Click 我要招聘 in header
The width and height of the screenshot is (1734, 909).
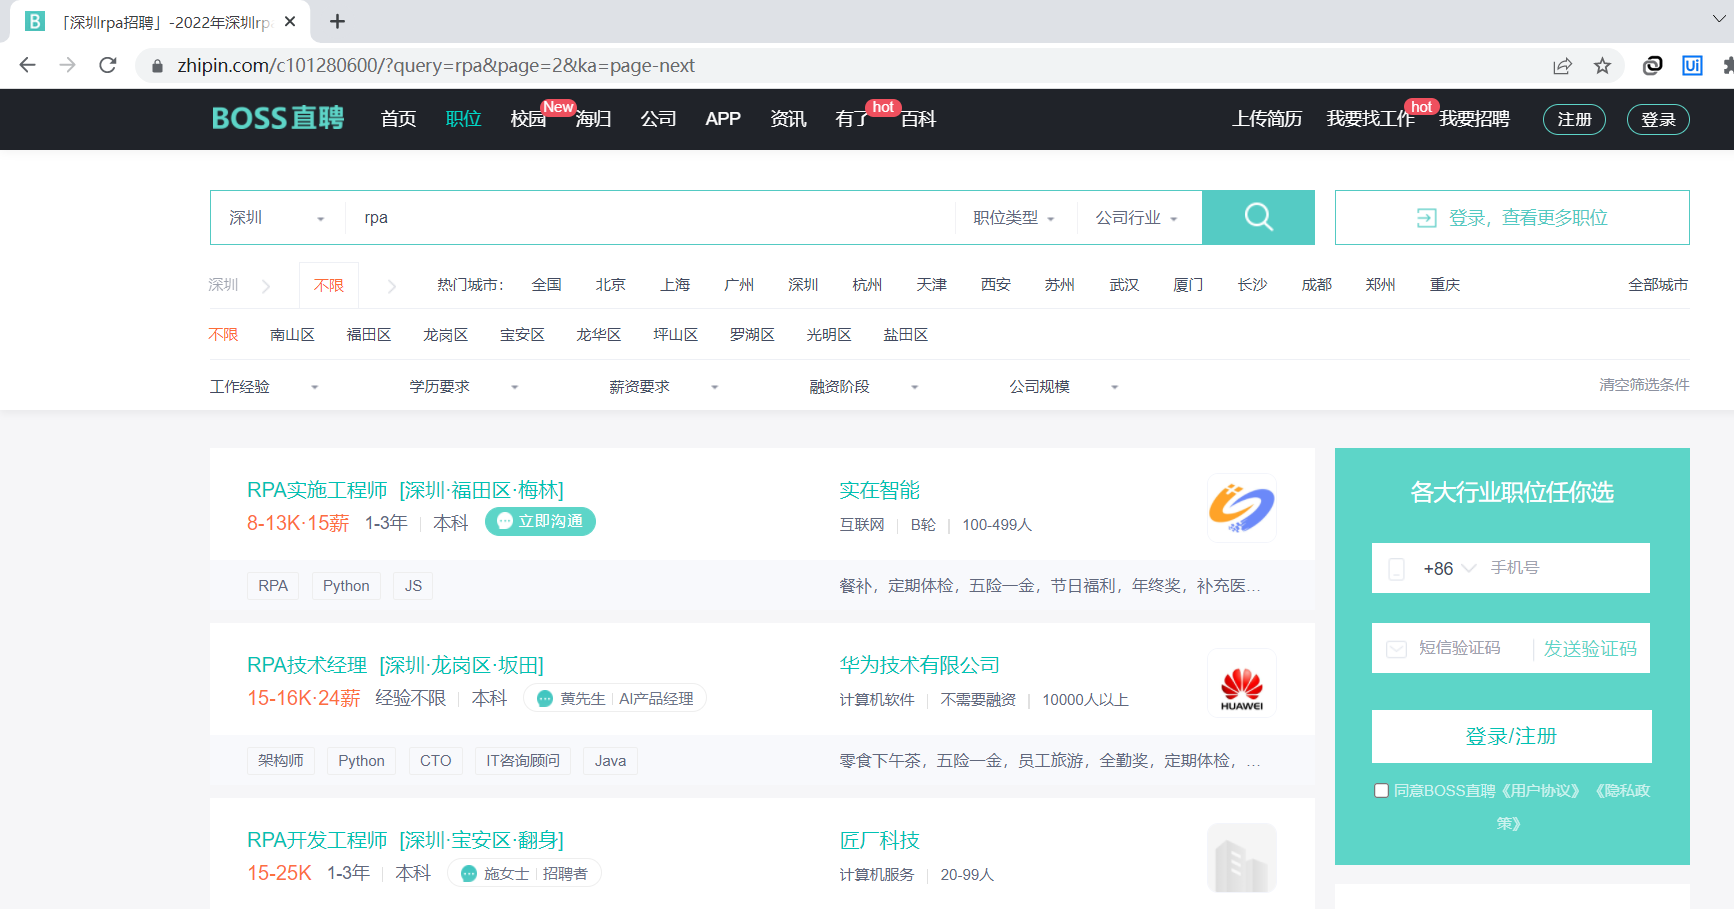[1474, 119]
